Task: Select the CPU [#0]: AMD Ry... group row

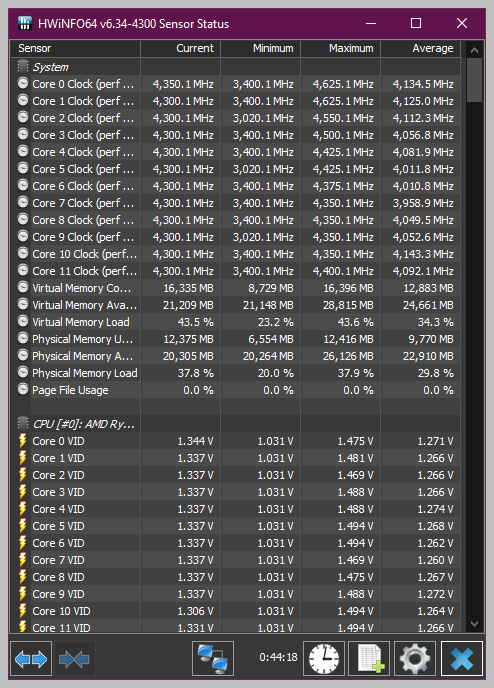Action: pos(236,424)
